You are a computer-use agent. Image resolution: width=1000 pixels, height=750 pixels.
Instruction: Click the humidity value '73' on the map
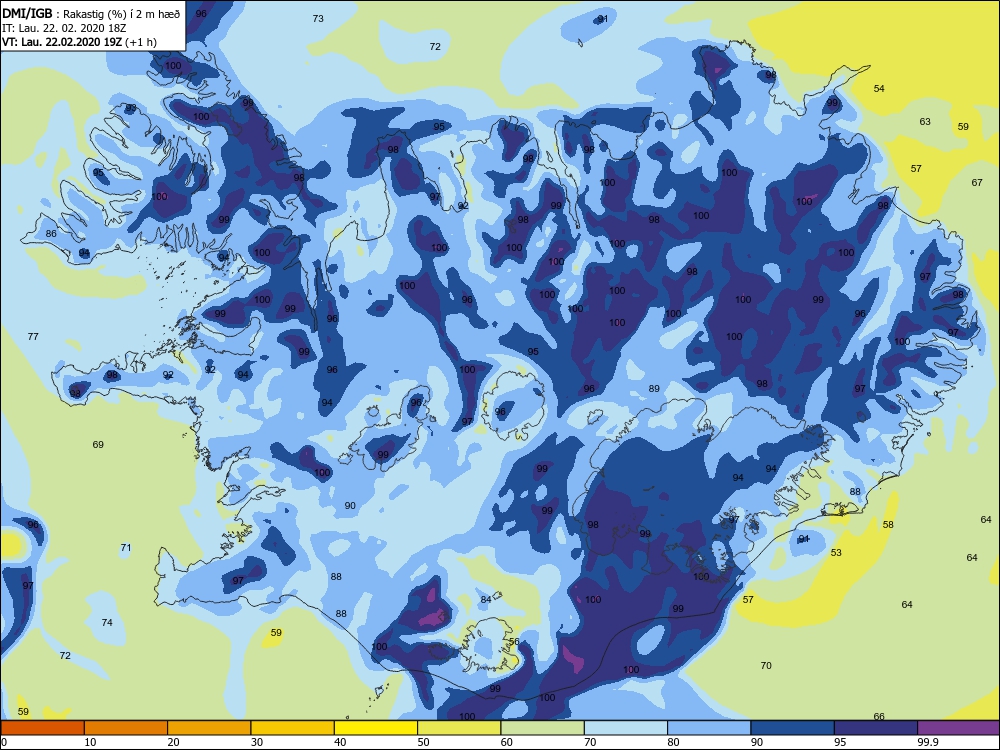tap(318, 19)
